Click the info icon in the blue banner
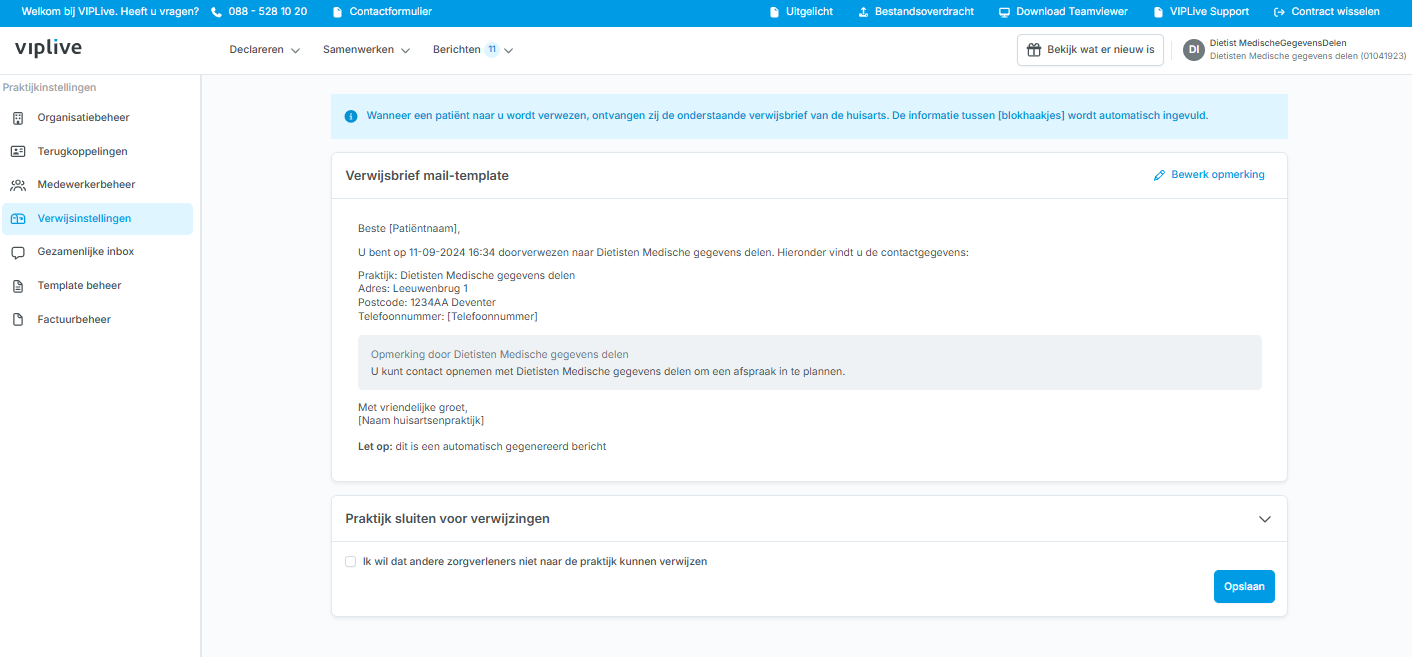 351,116
